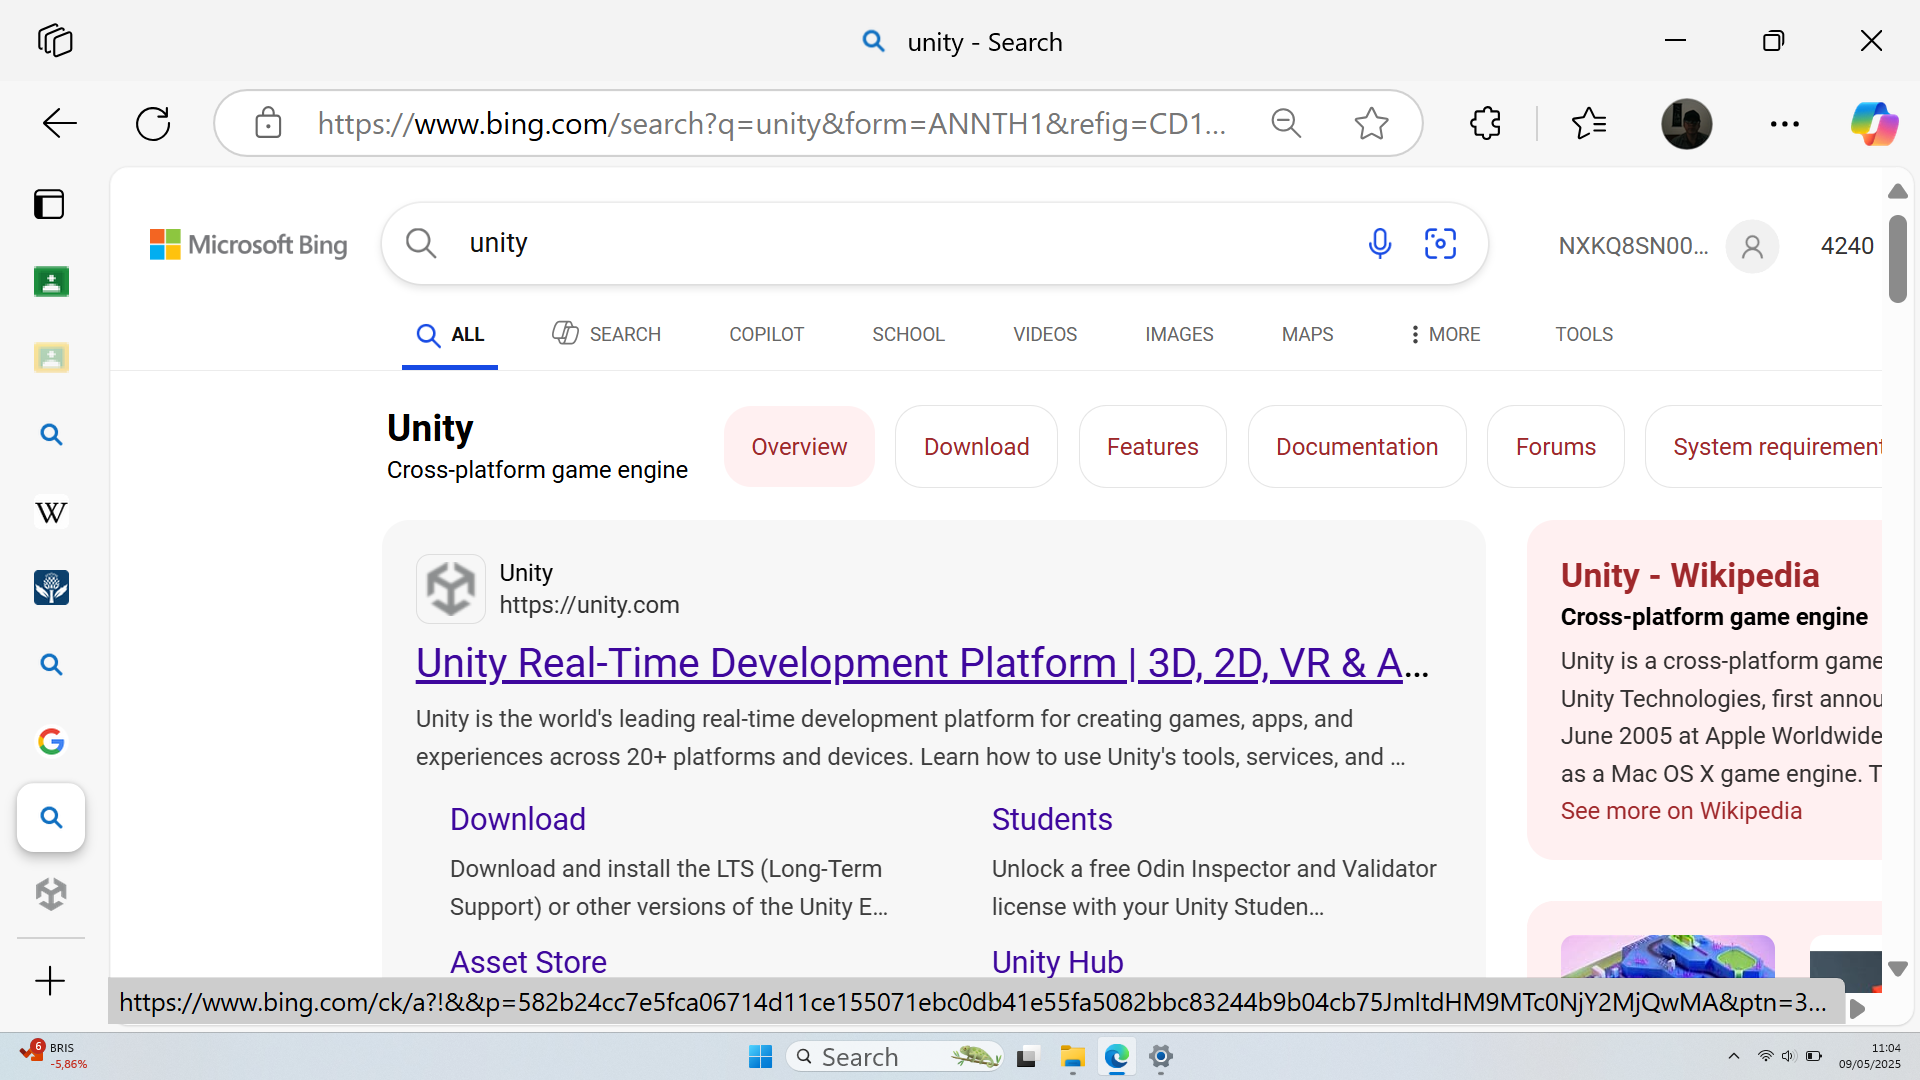Open the extensions puzzle icon

pyautogui.click(x=1485, y=124)
